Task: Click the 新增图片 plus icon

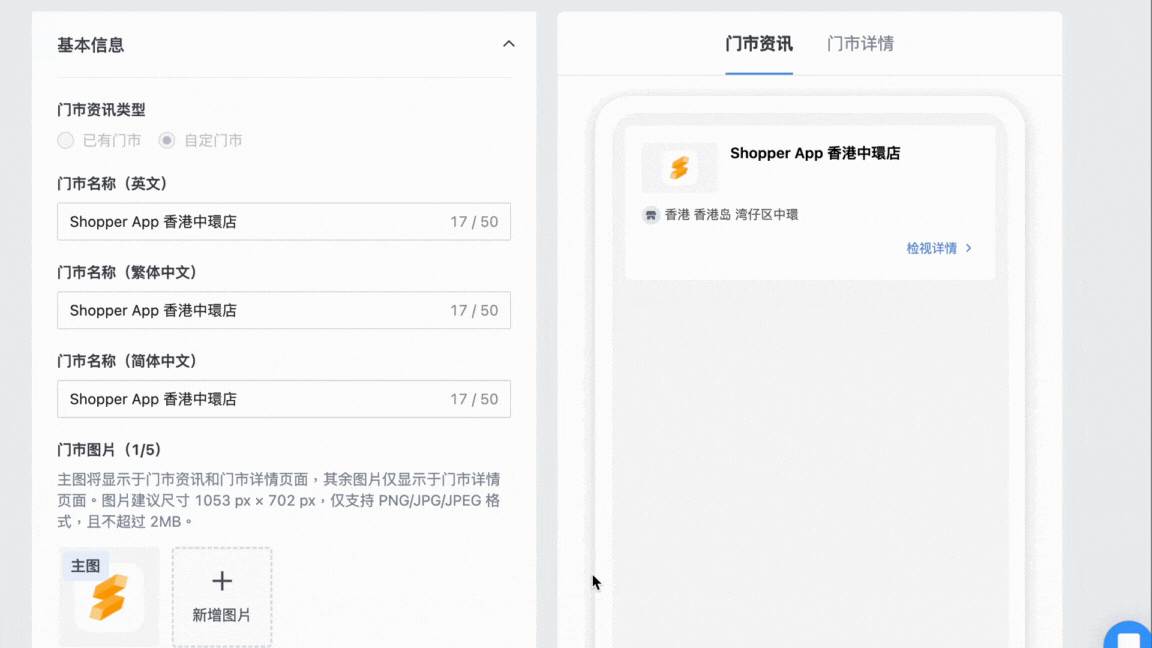Action: [x=222, y=581]
